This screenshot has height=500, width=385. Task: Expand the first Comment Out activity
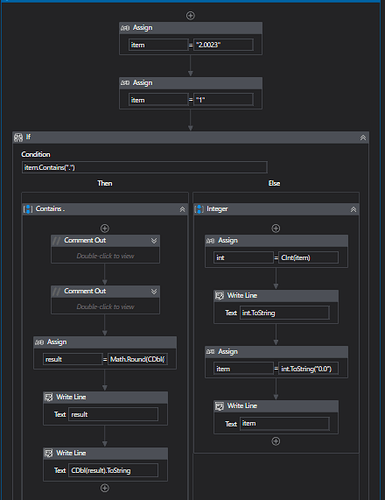point(154,241)
